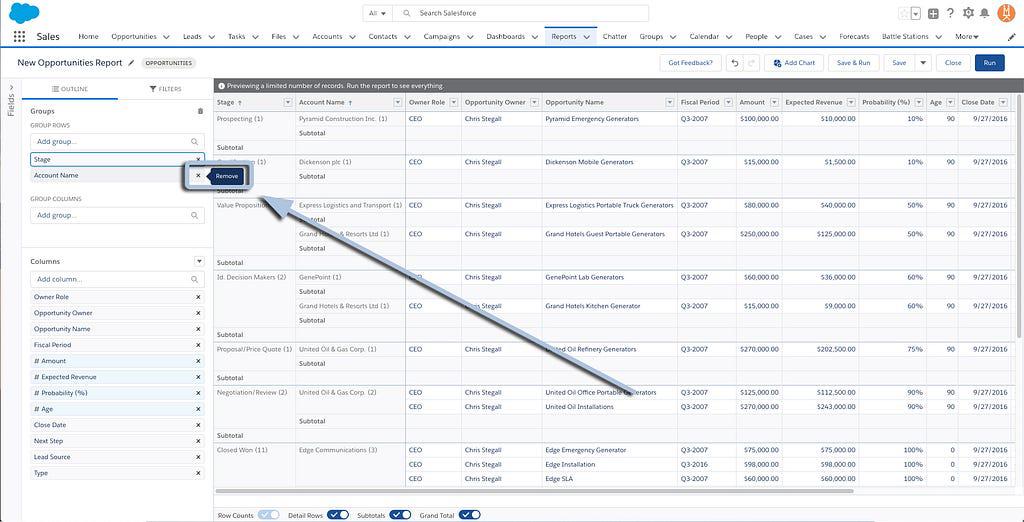Delete all groups with trash icon
1024x522 pixels.
200,111
